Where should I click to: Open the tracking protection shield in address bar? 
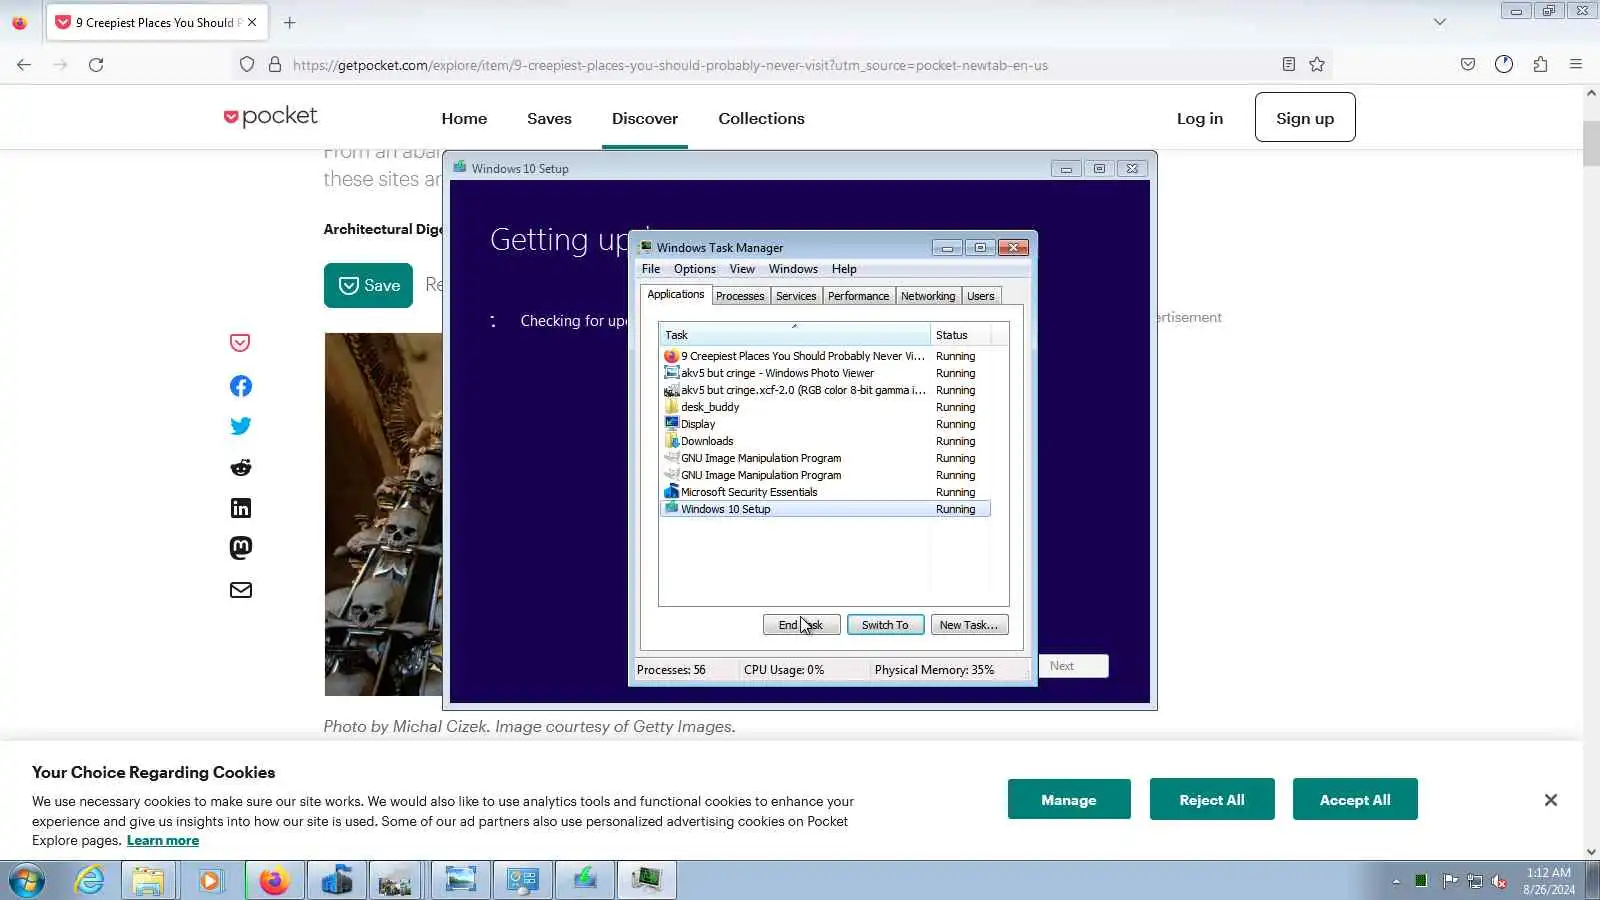[x=247, y=65]
